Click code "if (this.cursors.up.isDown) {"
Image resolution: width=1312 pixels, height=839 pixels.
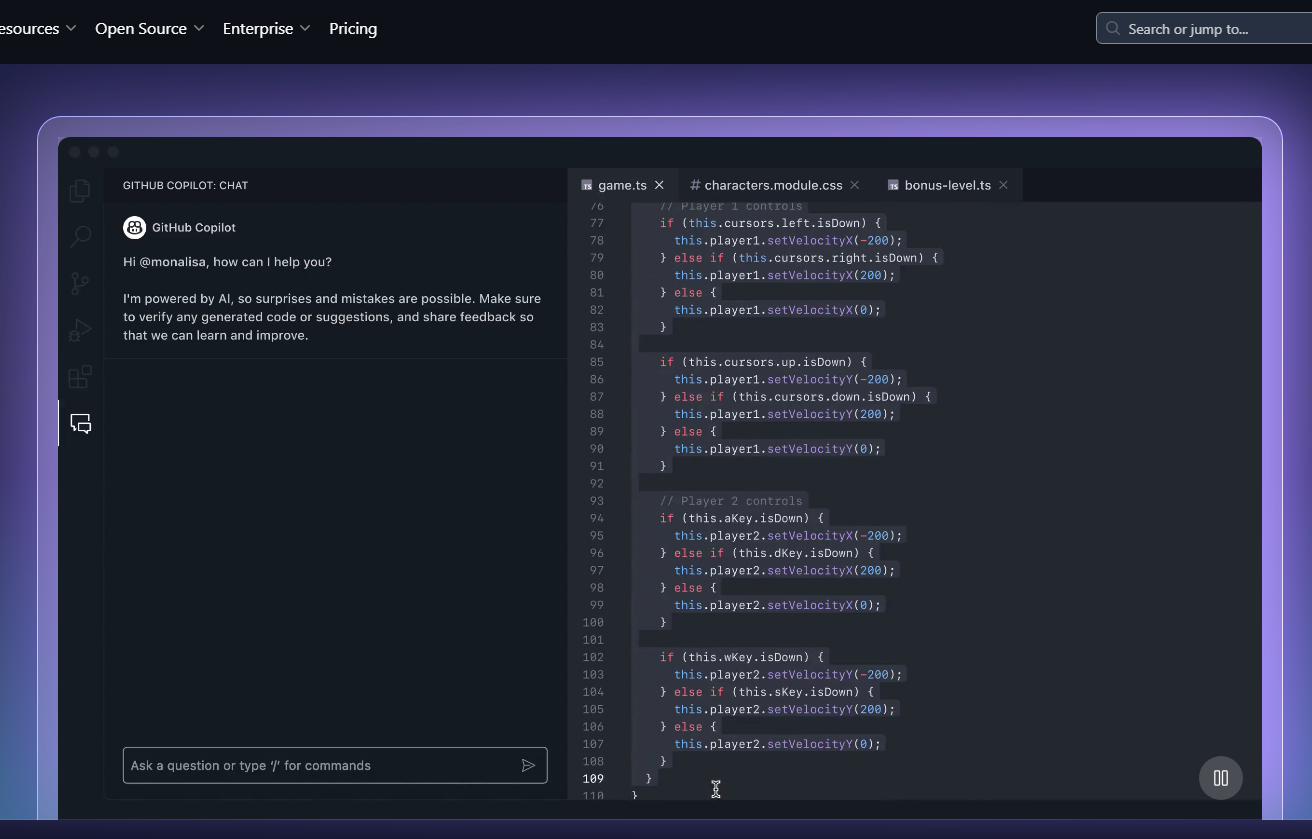pyautogui.click(x=764, y=362)
